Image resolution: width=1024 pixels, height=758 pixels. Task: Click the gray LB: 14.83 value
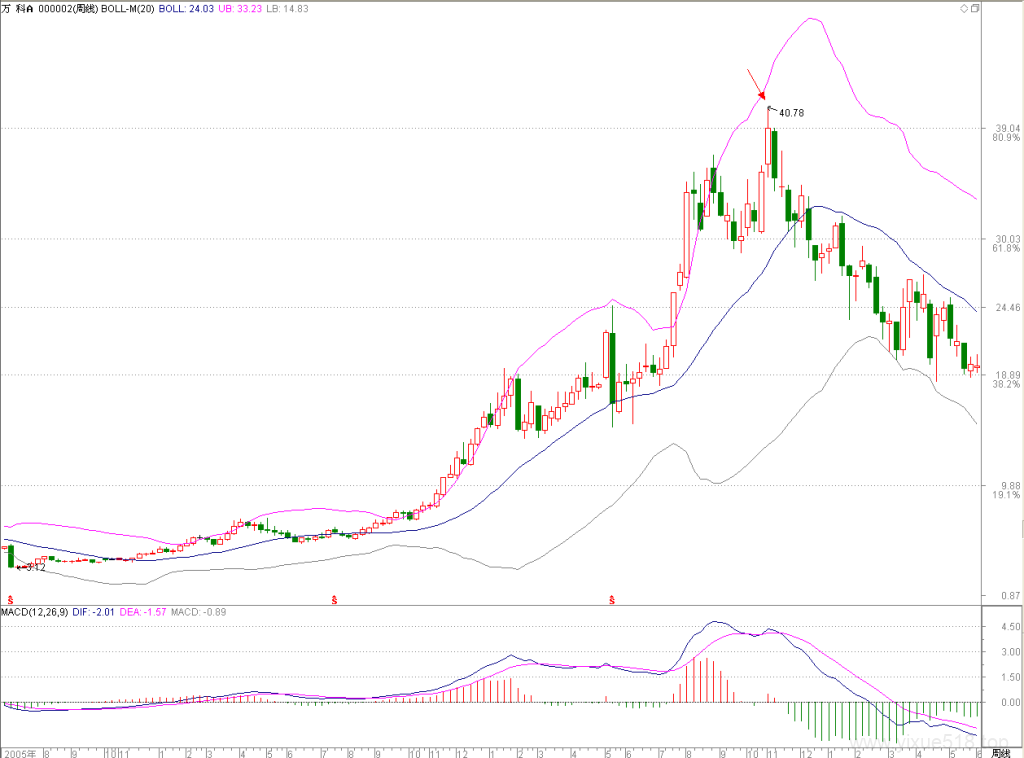[287, 9]
